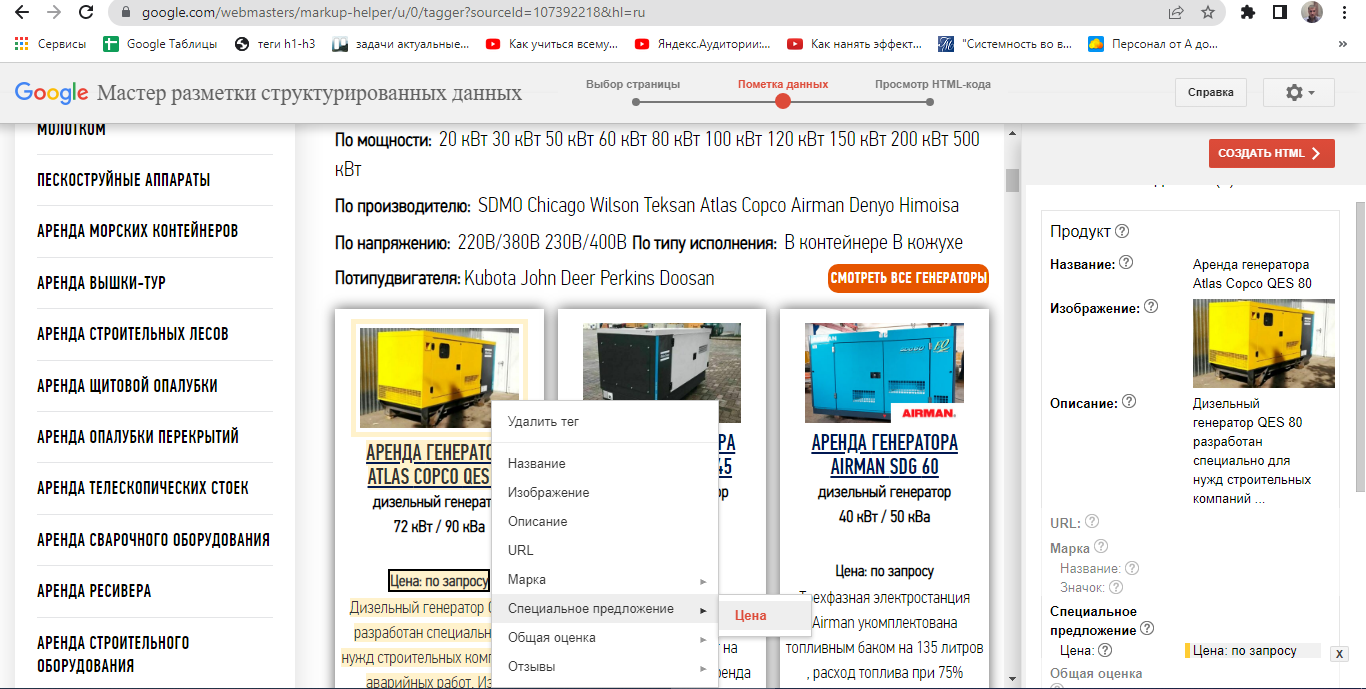Select Название in context menu
The height and width of the screenshot is (689, 1366).
click(x=605, y=464)
